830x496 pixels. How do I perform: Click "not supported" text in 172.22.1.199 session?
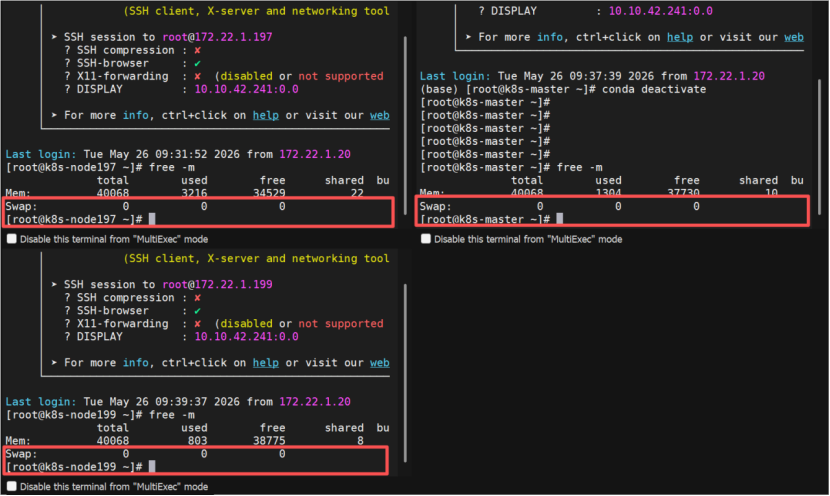pos(341,323)
